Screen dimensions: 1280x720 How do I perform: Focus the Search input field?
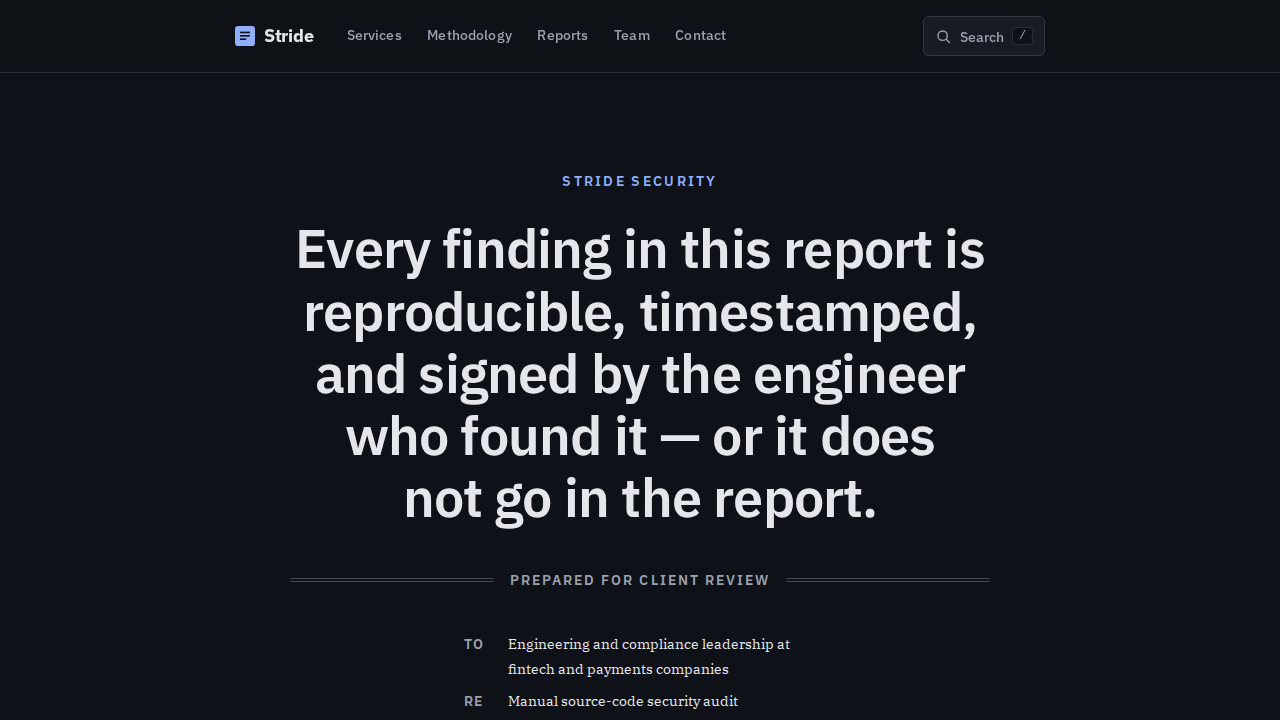pos(984,36)
